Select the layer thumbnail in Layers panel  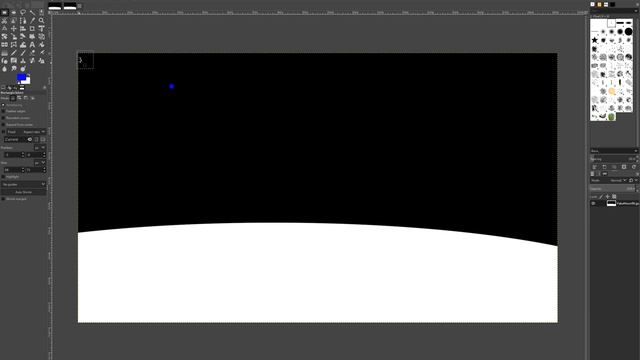coord(611,203)
